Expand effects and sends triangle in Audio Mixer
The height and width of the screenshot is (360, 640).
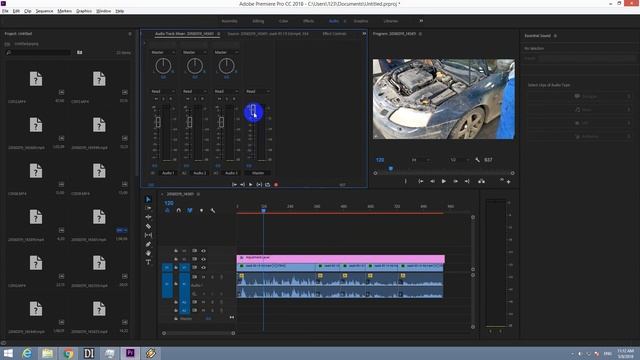pos(144,43)
